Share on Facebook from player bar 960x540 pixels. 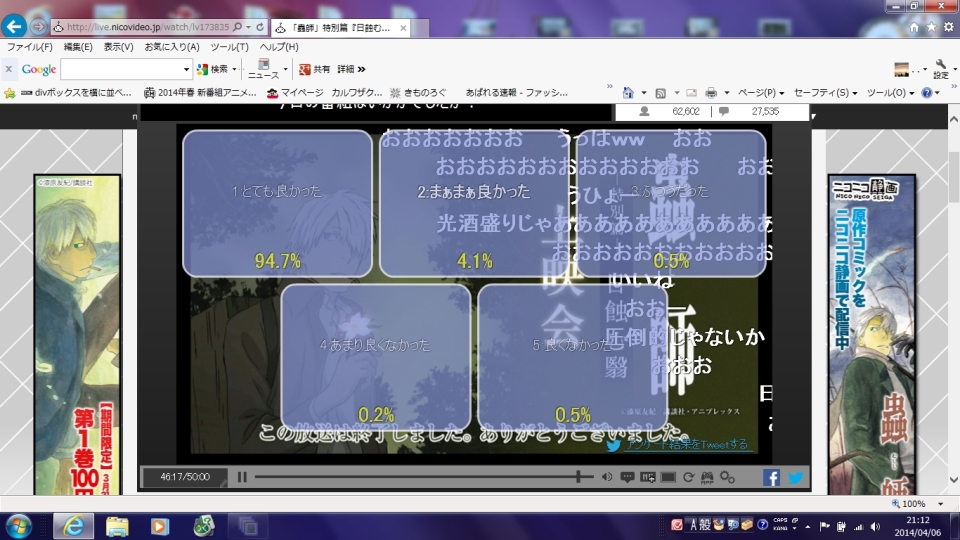point(771,478)
